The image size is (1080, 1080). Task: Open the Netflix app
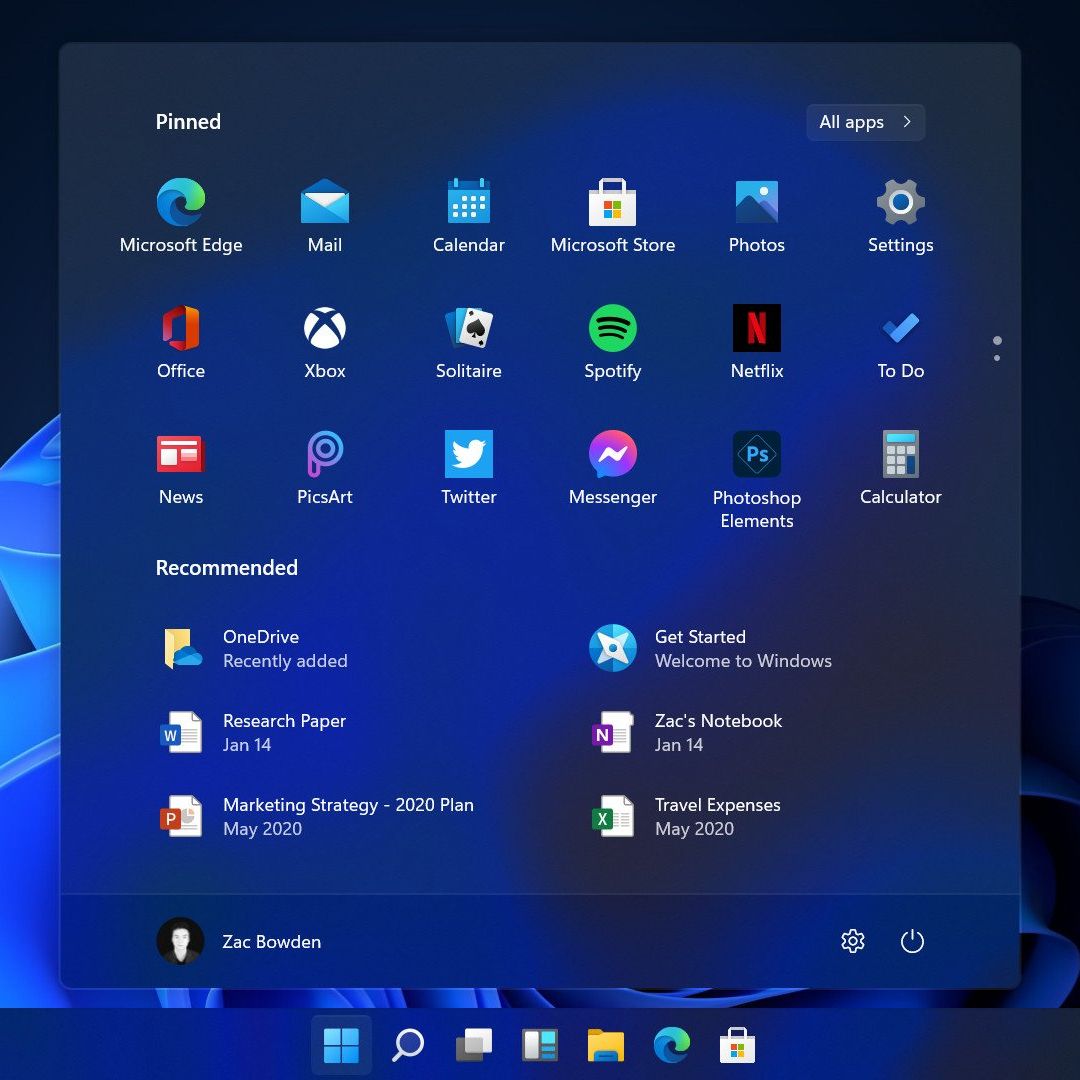tap(756, 330)
